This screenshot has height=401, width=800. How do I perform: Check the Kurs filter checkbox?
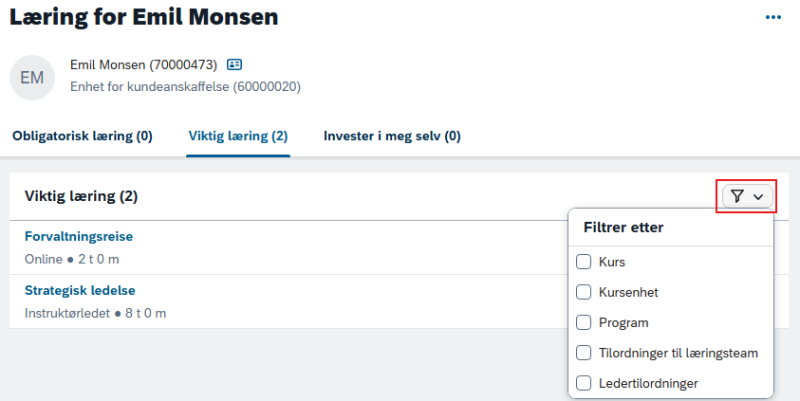pyautogui.click(x=583, y=262)
